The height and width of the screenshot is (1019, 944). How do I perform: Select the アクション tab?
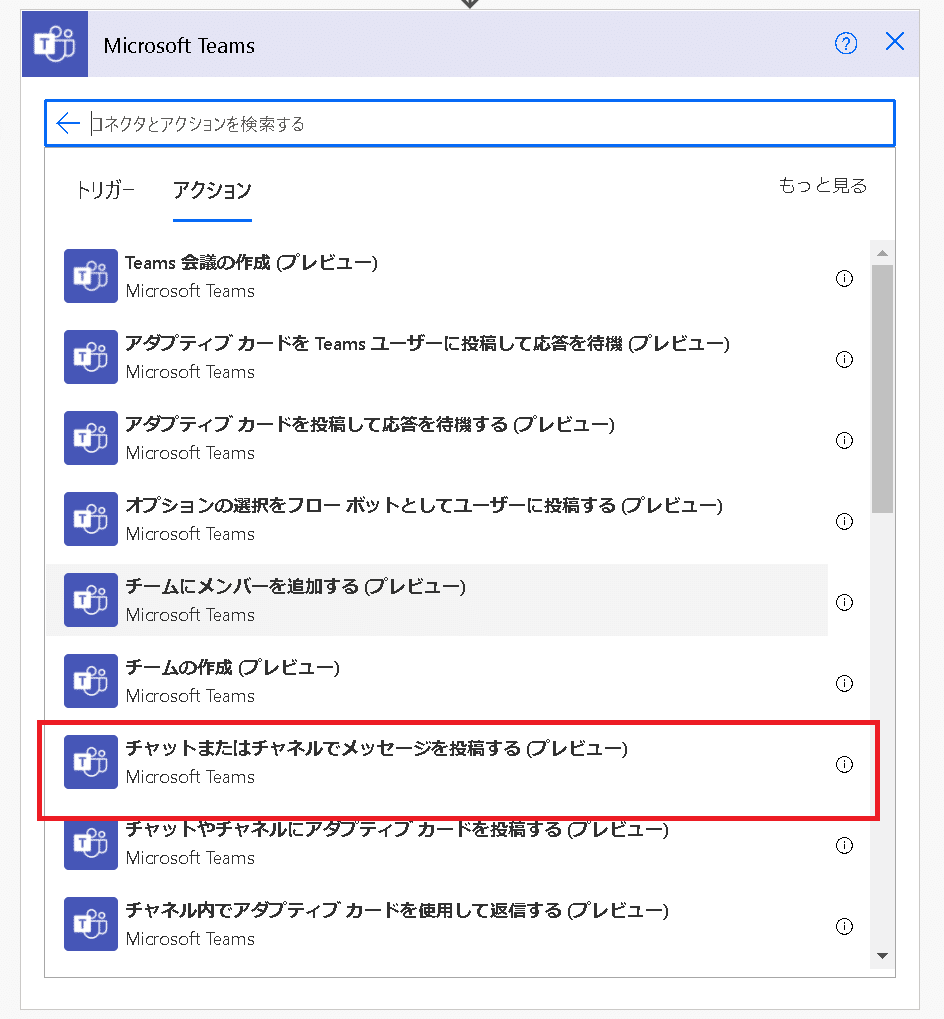(x=212, y=190)
